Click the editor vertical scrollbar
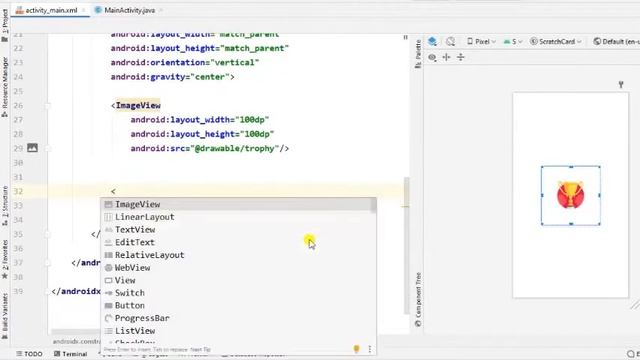 pos(406,245)
